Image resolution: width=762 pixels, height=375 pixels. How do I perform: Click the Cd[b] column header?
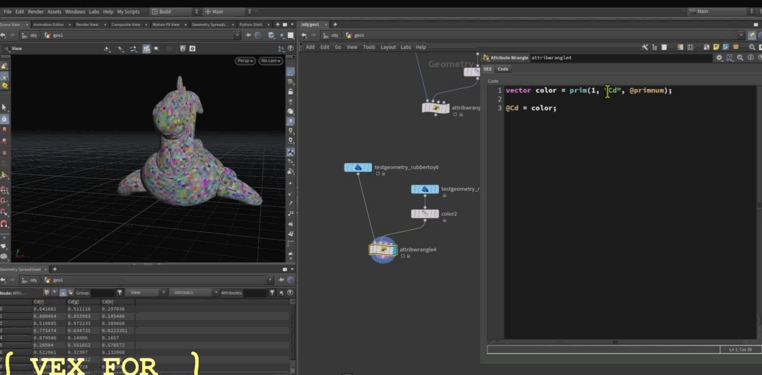pos(118,302)
